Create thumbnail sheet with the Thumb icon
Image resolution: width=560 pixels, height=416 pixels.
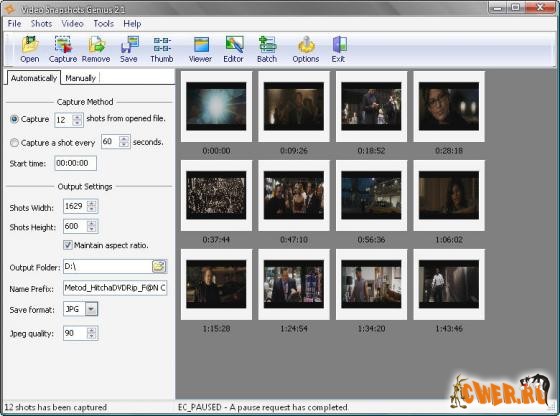(162, 49)
